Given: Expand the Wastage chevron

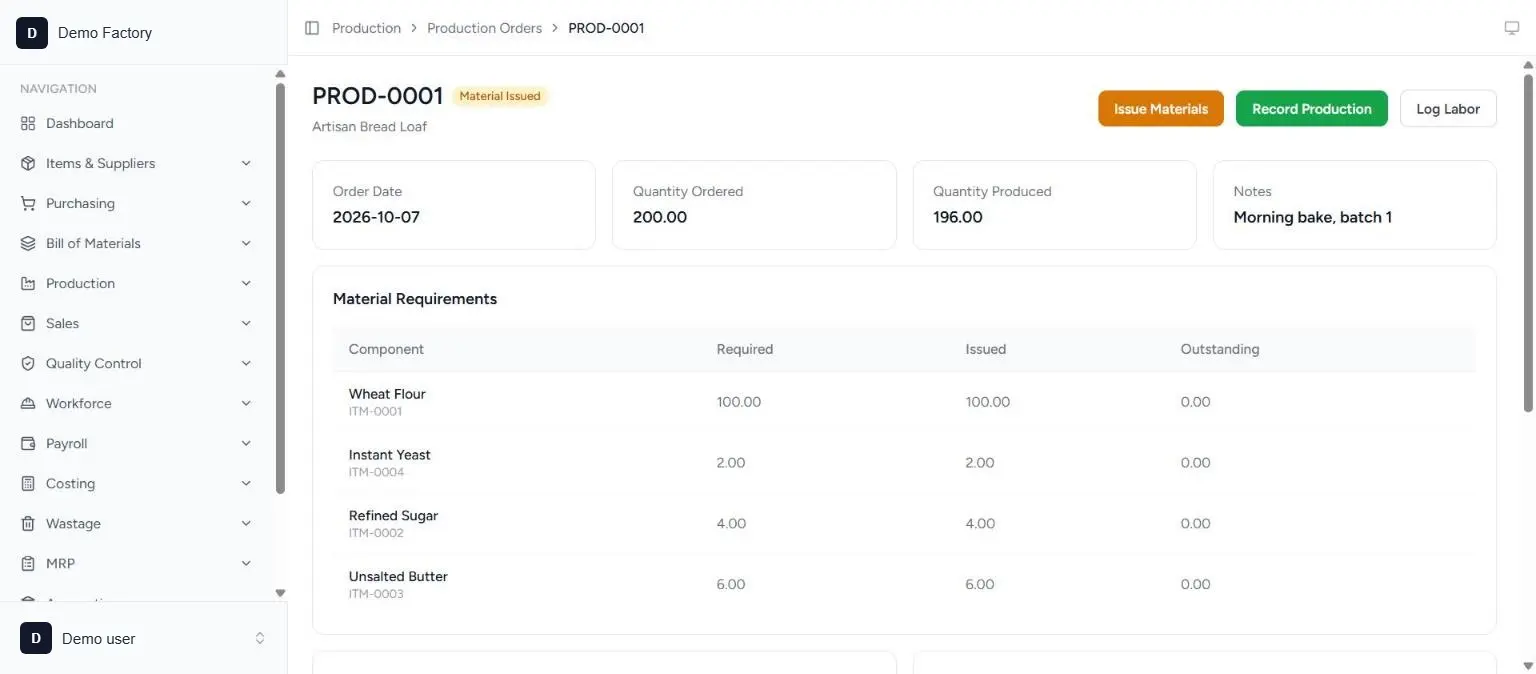Looking at the screenshot, I should [246, 523].
